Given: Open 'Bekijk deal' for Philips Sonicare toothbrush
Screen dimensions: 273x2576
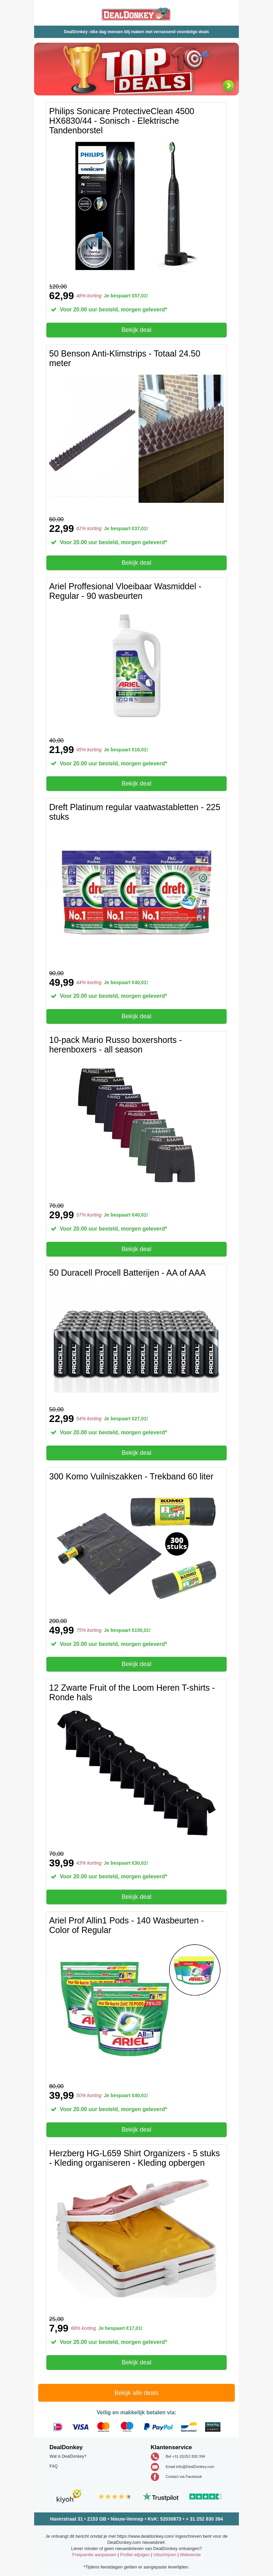Looking at the screenshot, I should coord(136,329).
